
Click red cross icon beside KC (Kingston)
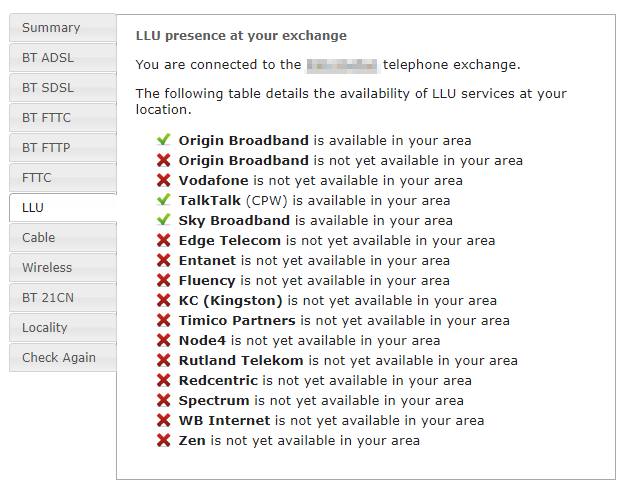coord(163,300)
